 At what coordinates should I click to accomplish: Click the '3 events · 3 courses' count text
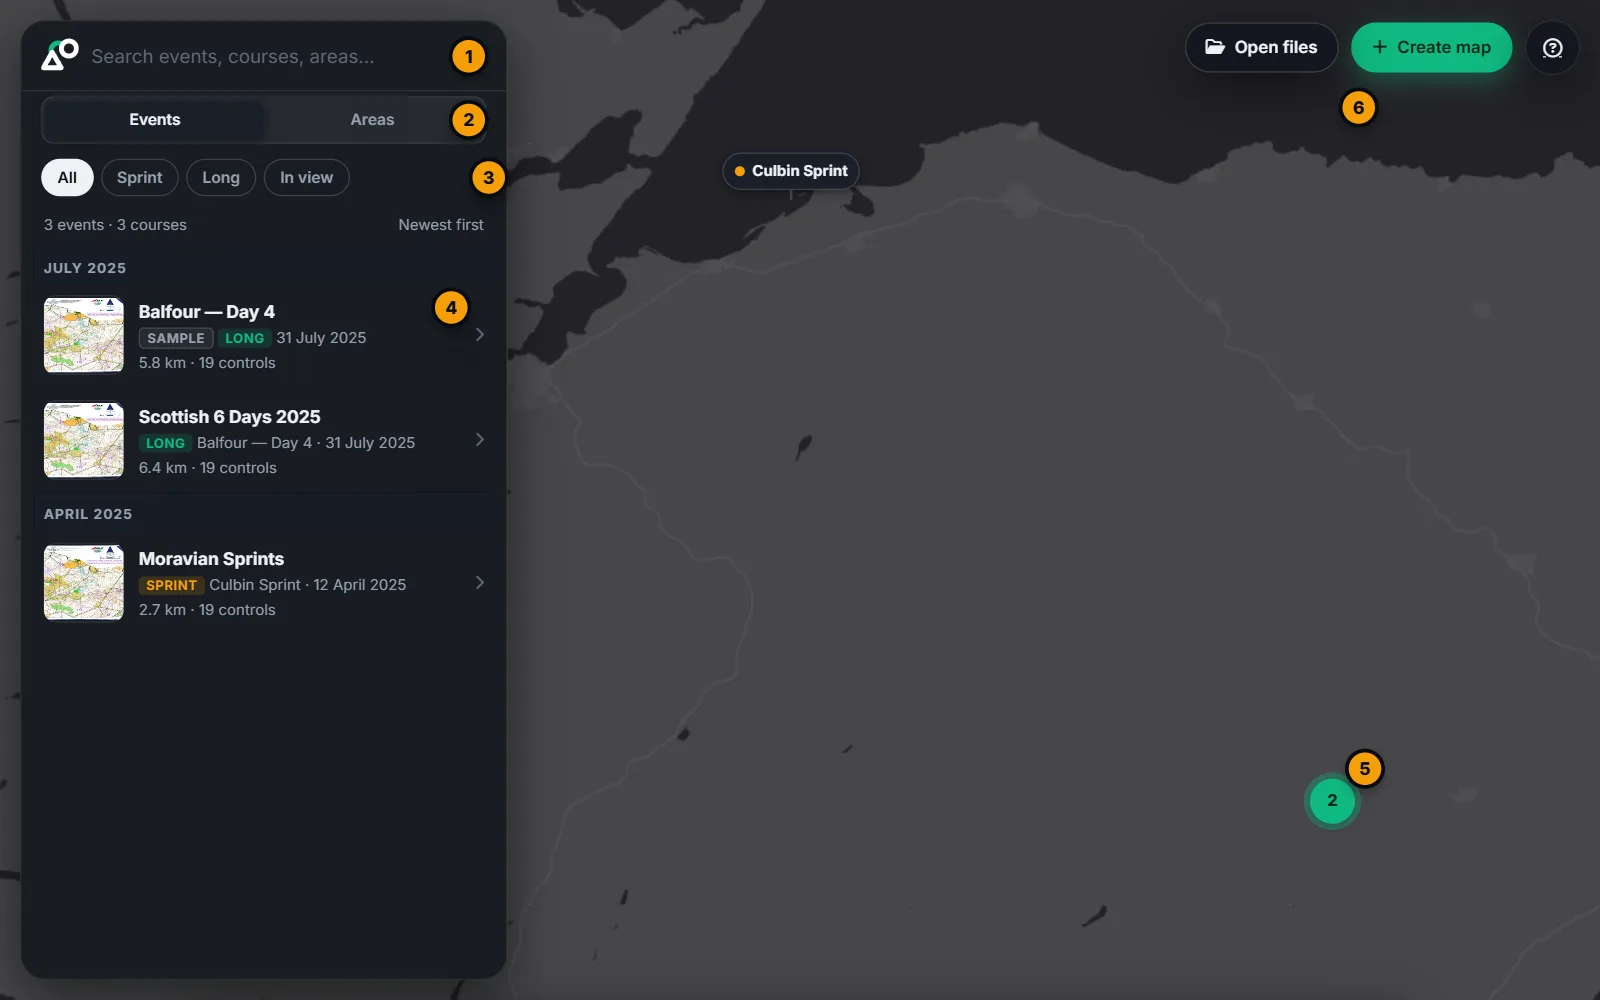115,225
